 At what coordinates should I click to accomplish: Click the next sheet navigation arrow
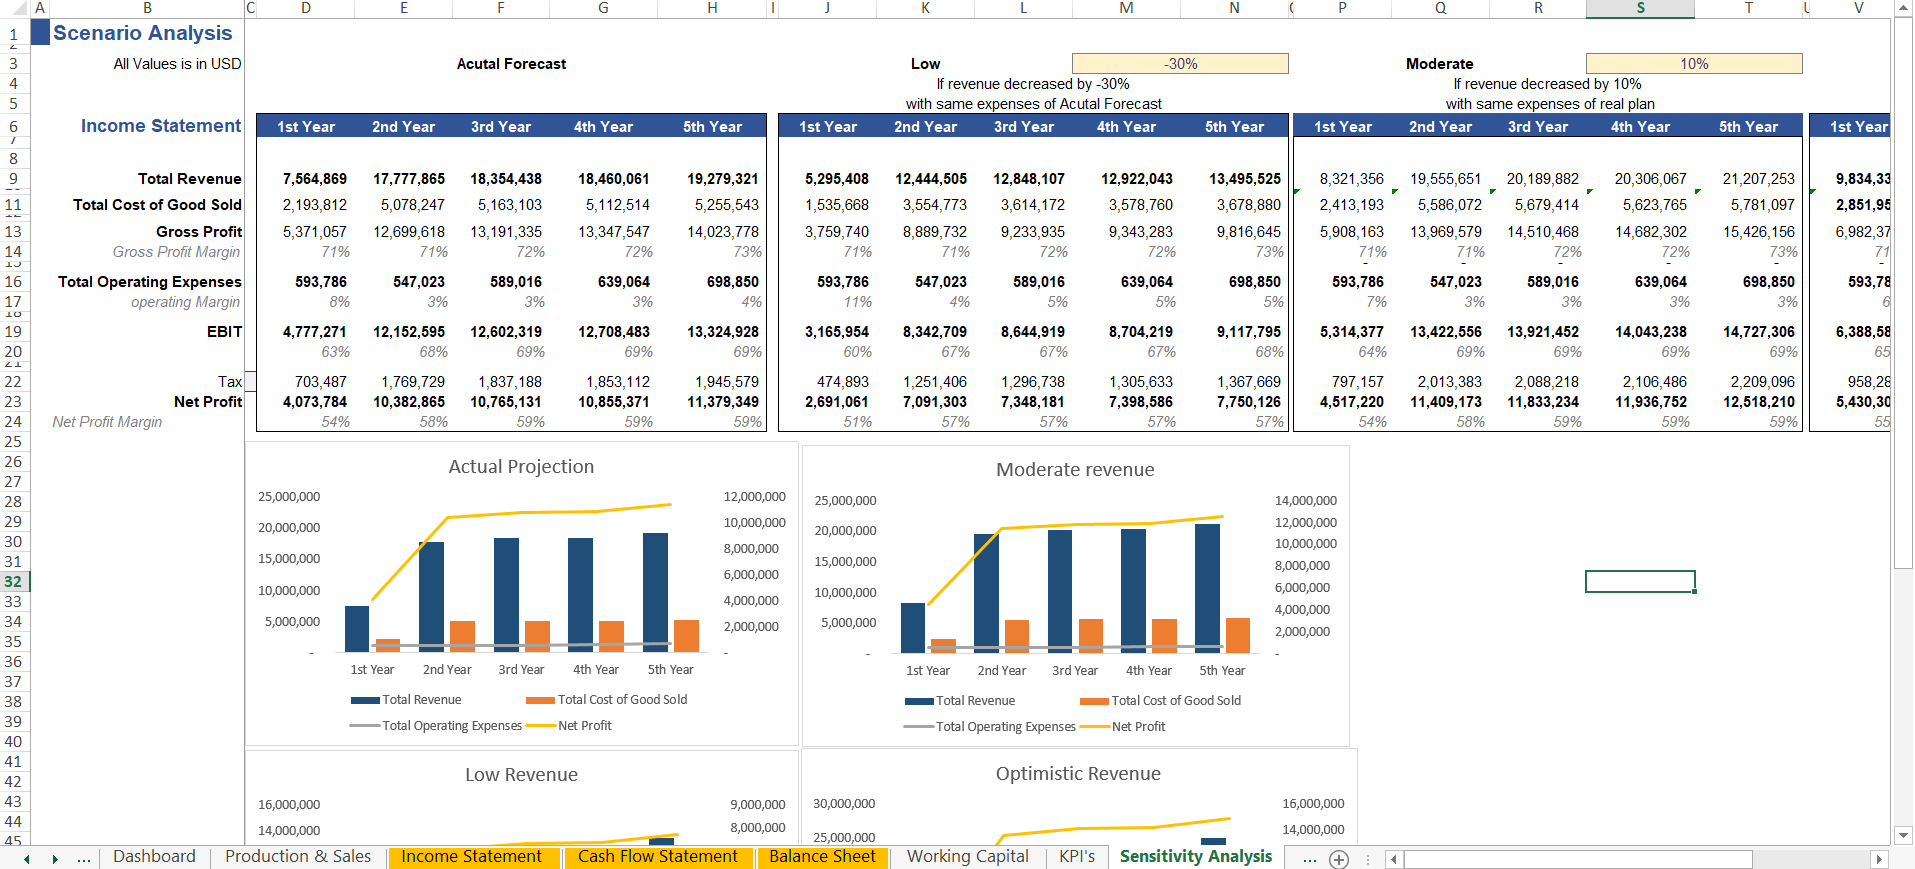tap(55, 859)
